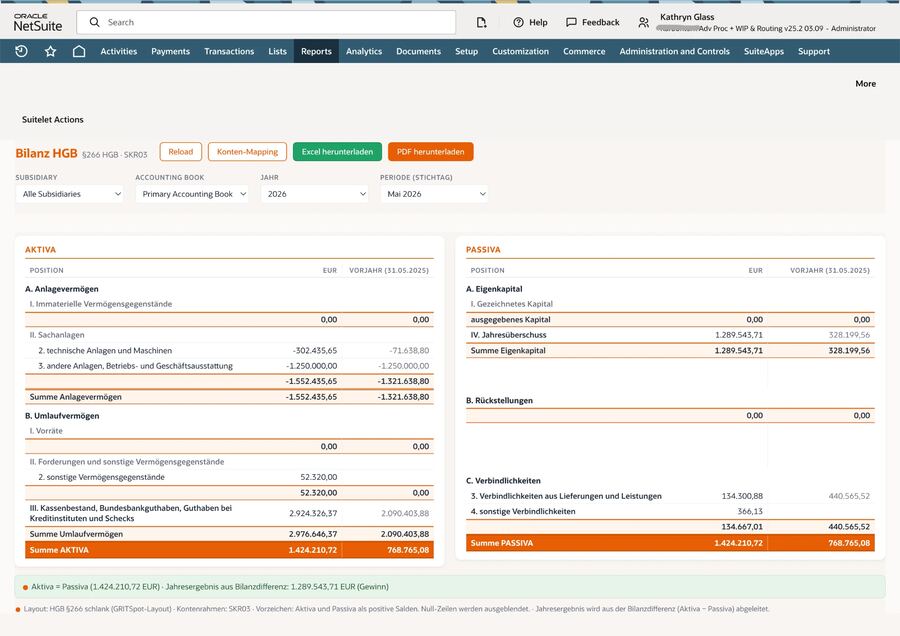Click the PASSIVA panel heading
The height and width of the screenshot is (636, 900).
pyautogui.click(x=483, y=250)
